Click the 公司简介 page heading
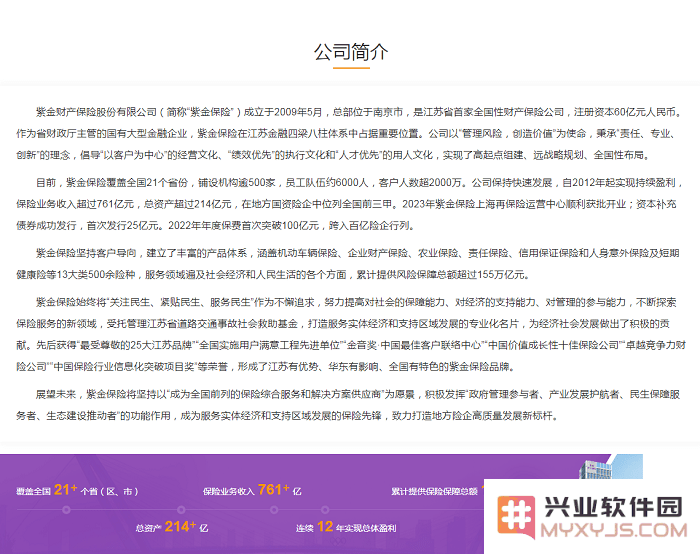 click(x=351, y=53)
